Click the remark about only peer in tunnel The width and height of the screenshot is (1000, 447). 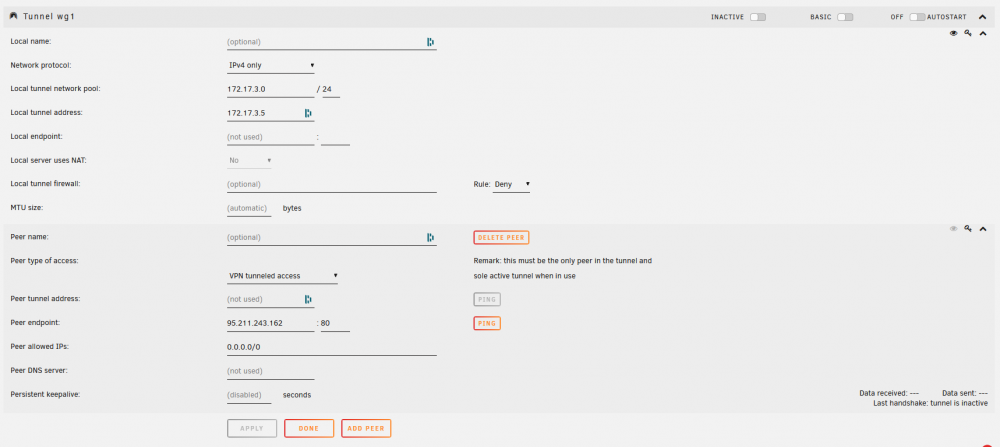tap(562, 268)
